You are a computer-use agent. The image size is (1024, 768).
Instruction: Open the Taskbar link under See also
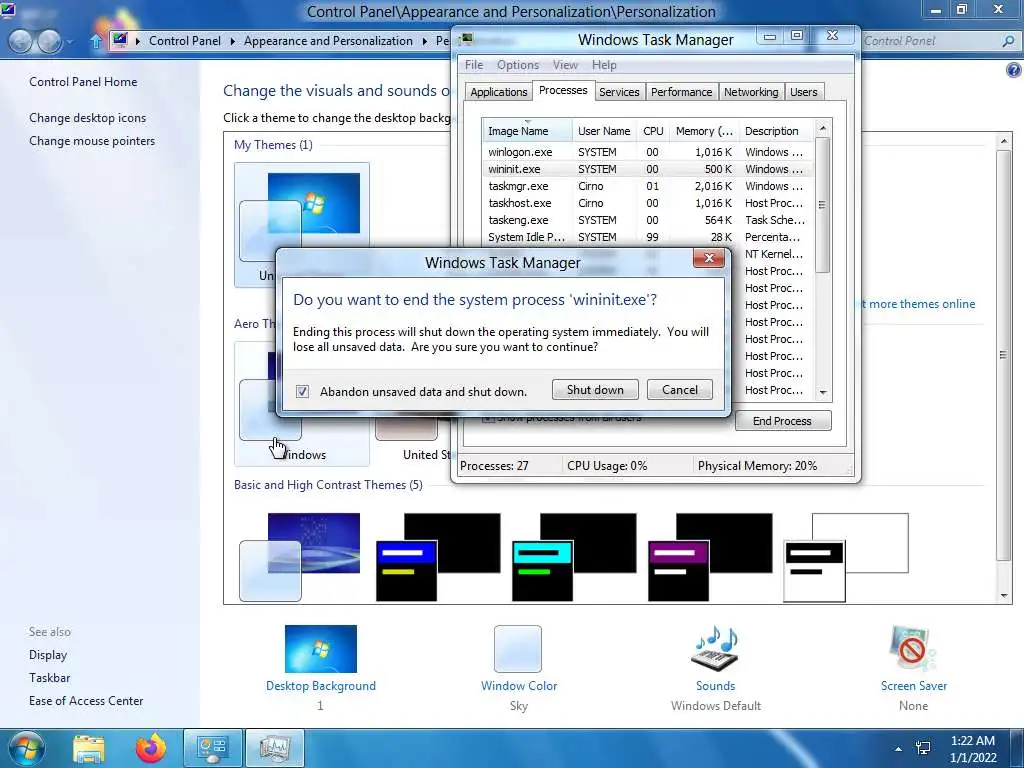pos(49,677)
